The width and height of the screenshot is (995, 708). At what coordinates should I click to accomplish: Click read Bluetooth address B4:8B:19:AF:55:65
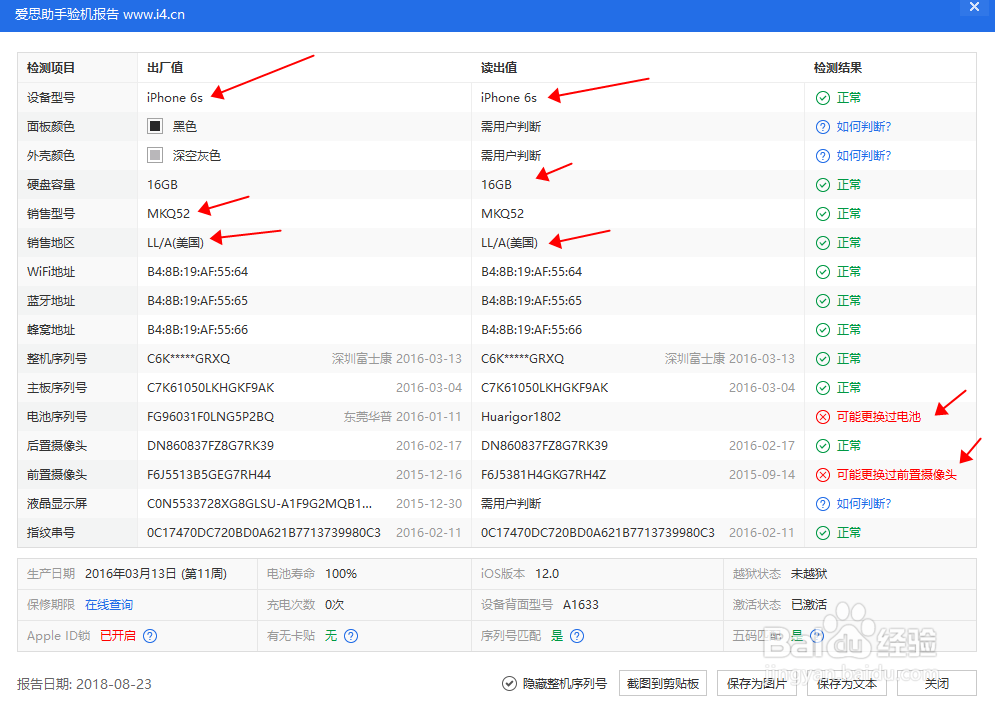point(531,301)
